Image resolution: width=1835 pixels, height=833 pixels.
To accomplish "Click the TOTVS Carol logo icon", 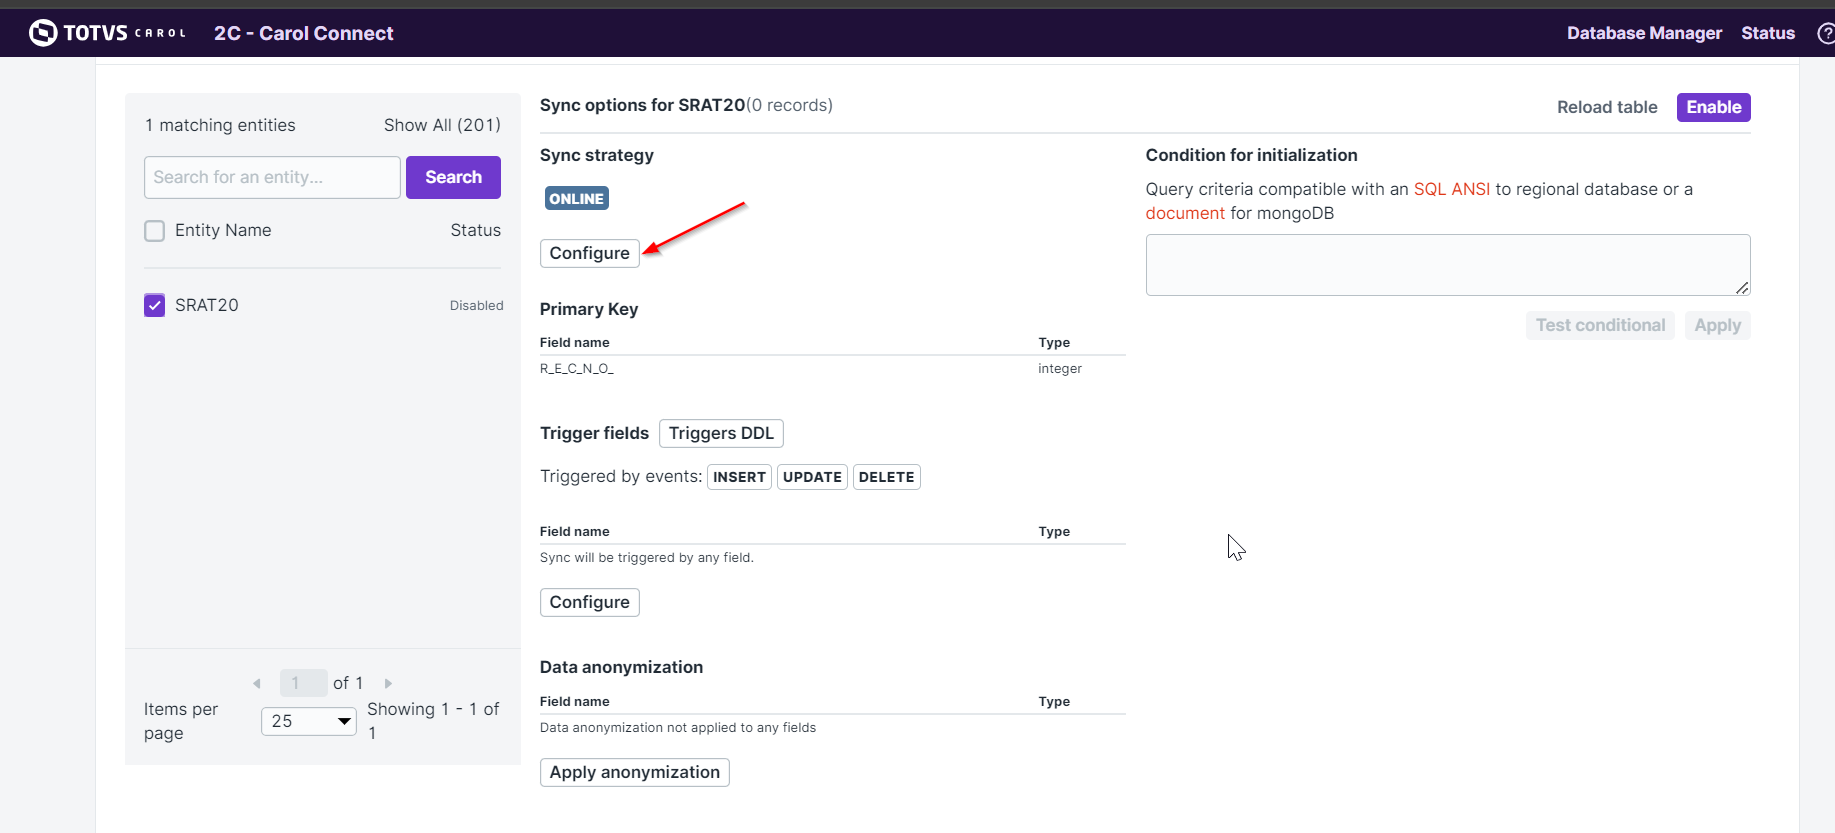I will (43, 33).
